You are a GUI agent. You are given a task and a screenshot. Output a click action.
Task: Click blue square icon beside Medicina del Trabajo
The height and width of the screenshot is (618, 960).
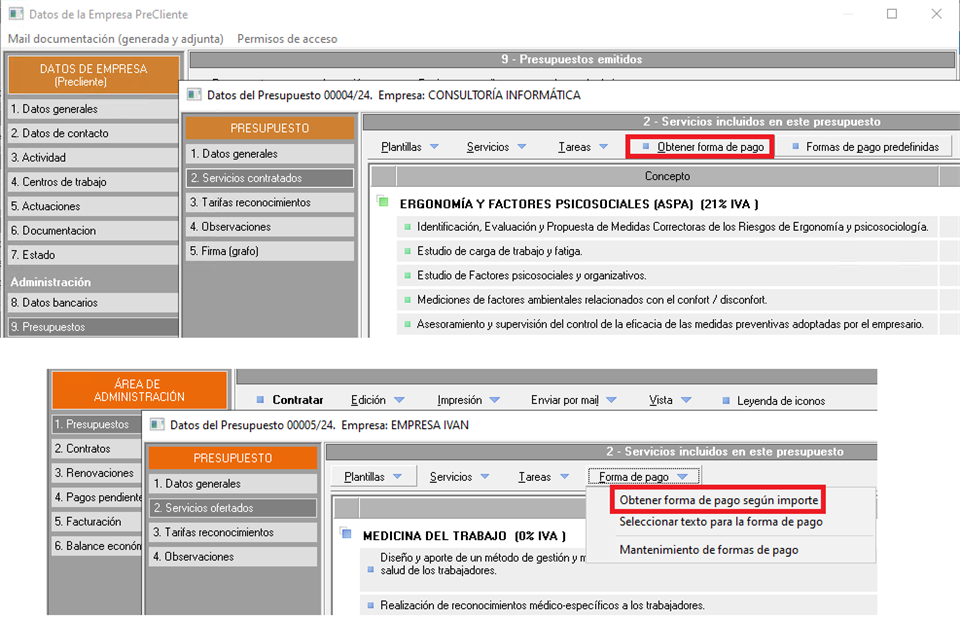pyautogui.click(x=346, y=534)
